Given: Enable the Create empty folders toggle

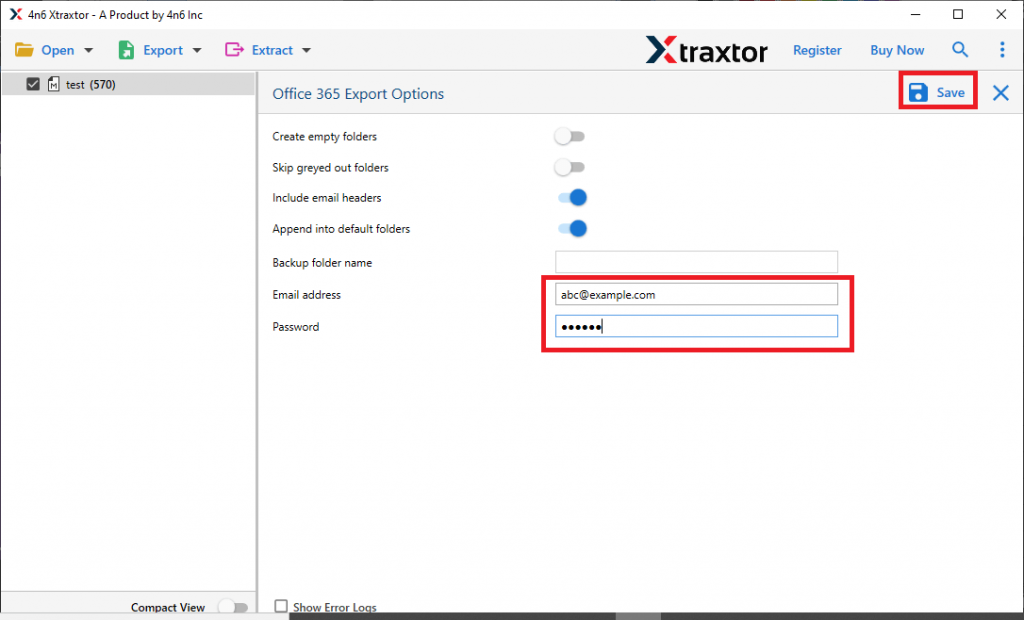Looking at the screenshot, I should [x=570, y=136].
